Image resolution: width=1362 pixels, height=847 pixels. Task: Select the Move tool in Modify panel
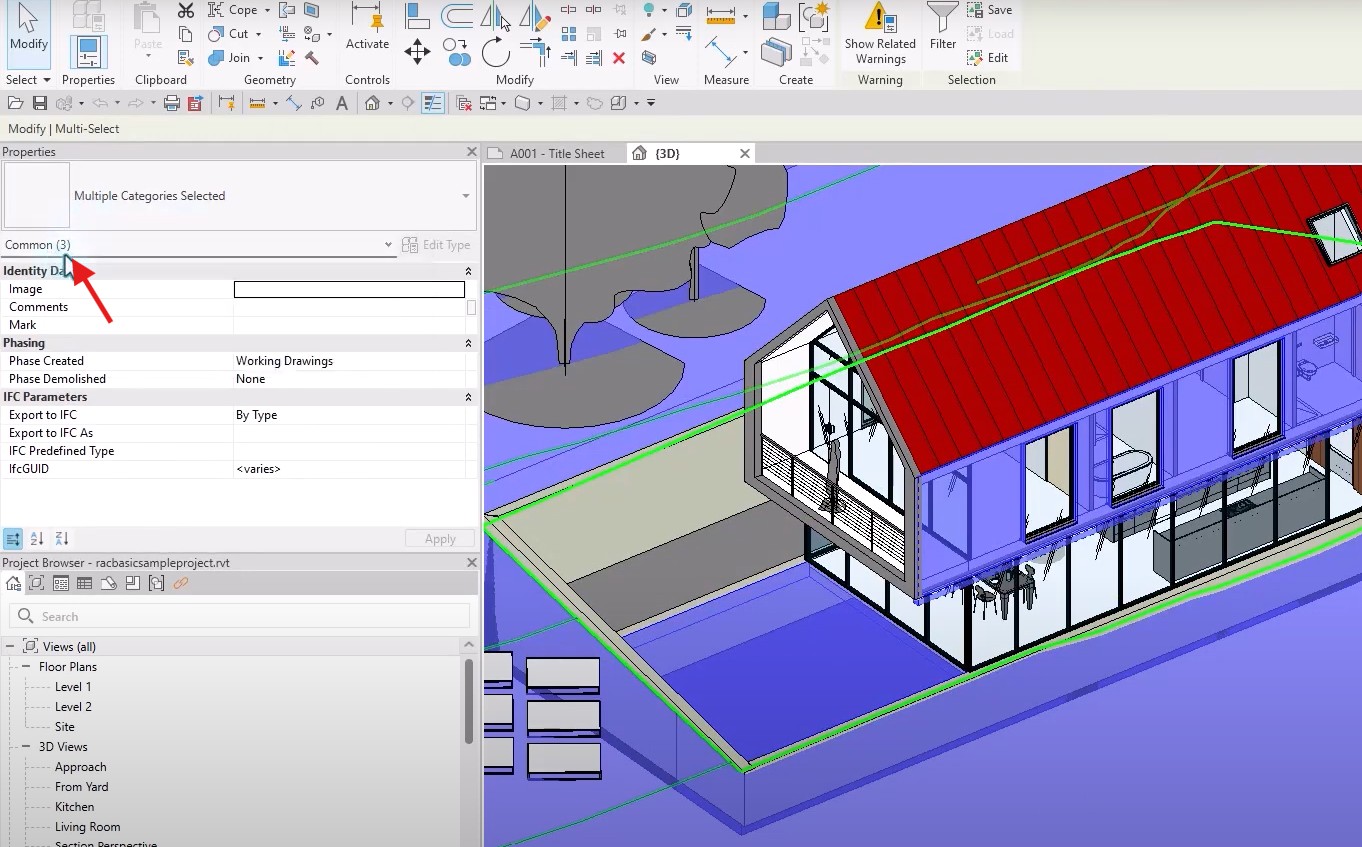coord(417,51)
